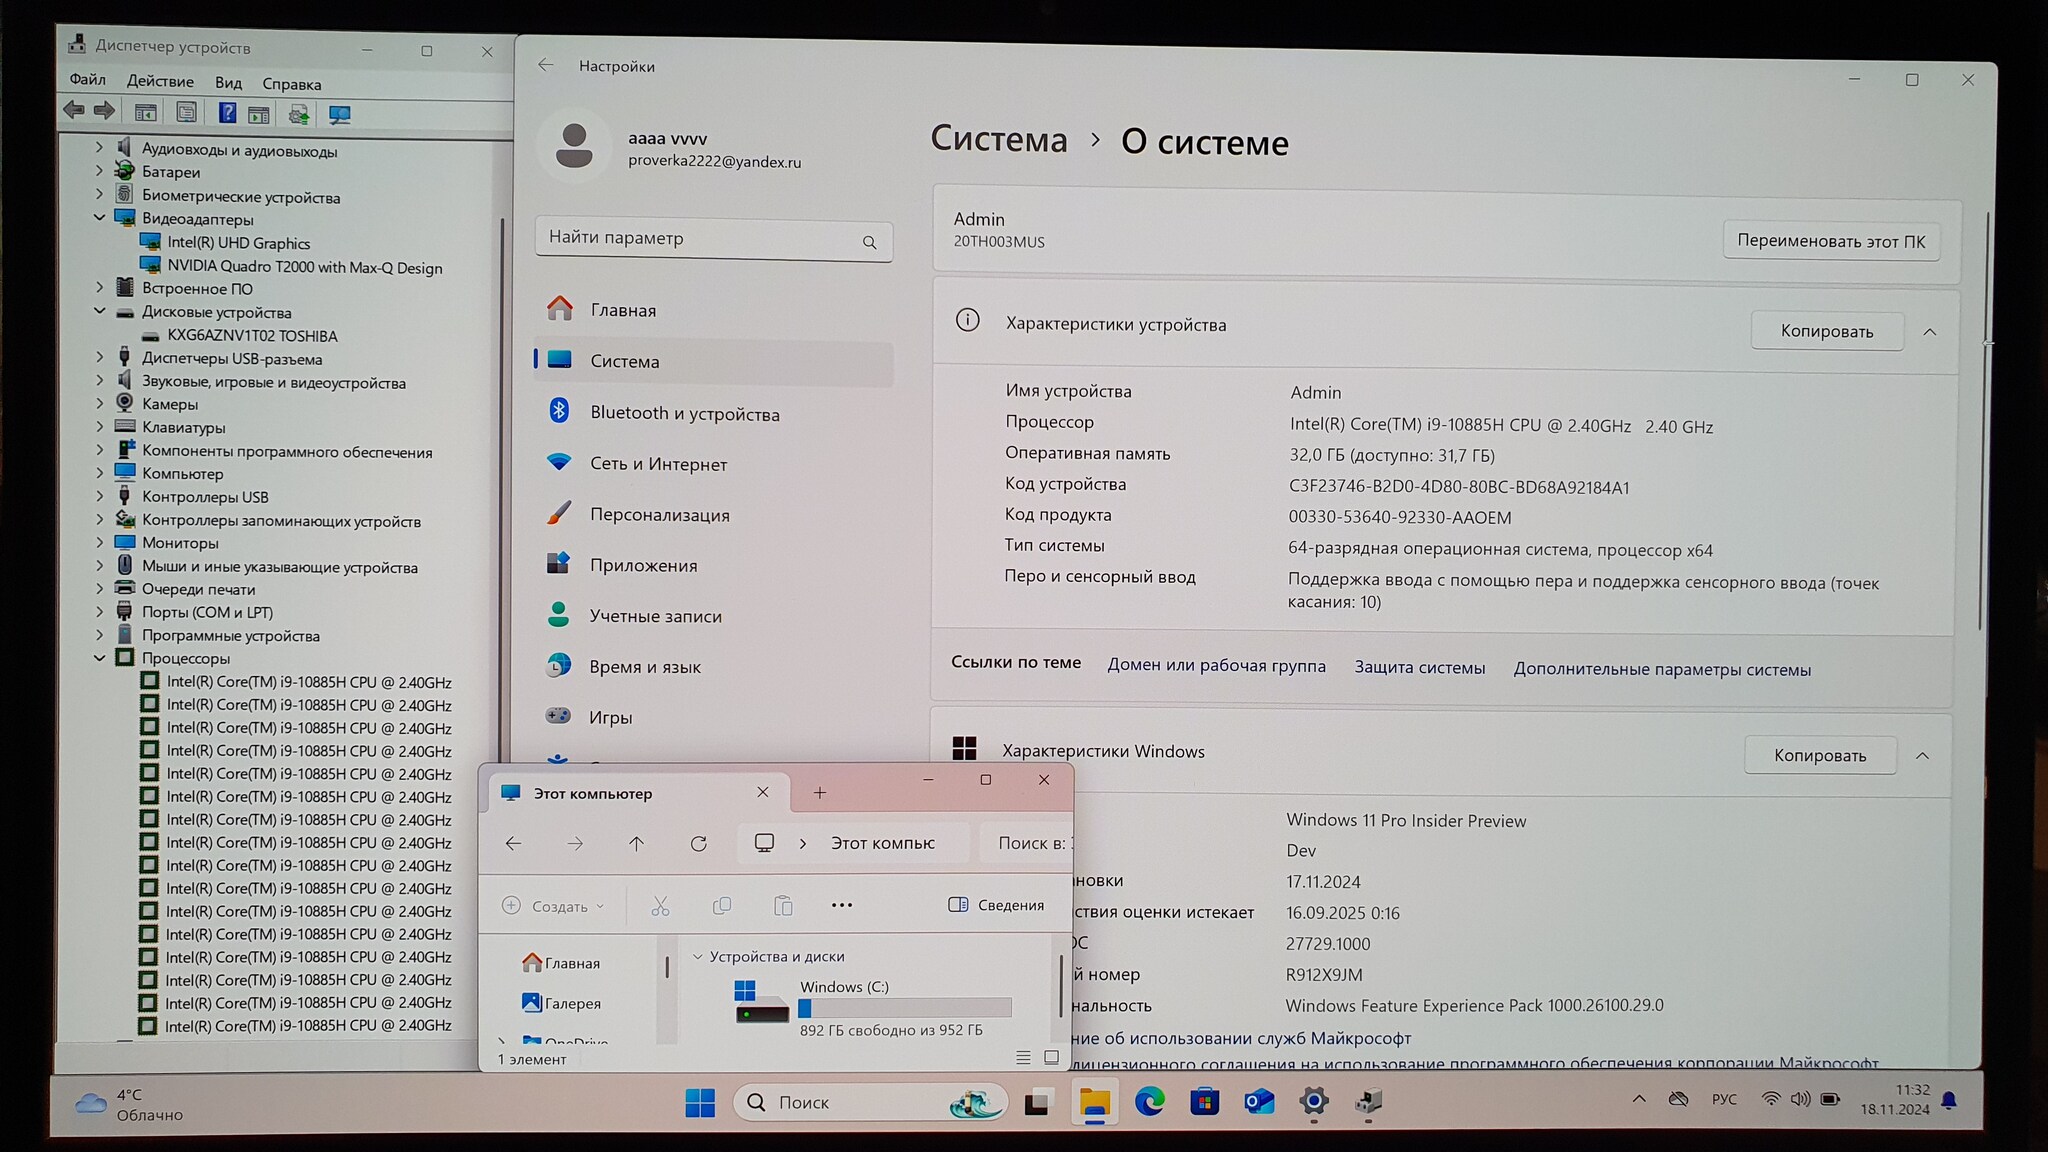Open the Создать dropdown in Explorer

pos(553,906)
